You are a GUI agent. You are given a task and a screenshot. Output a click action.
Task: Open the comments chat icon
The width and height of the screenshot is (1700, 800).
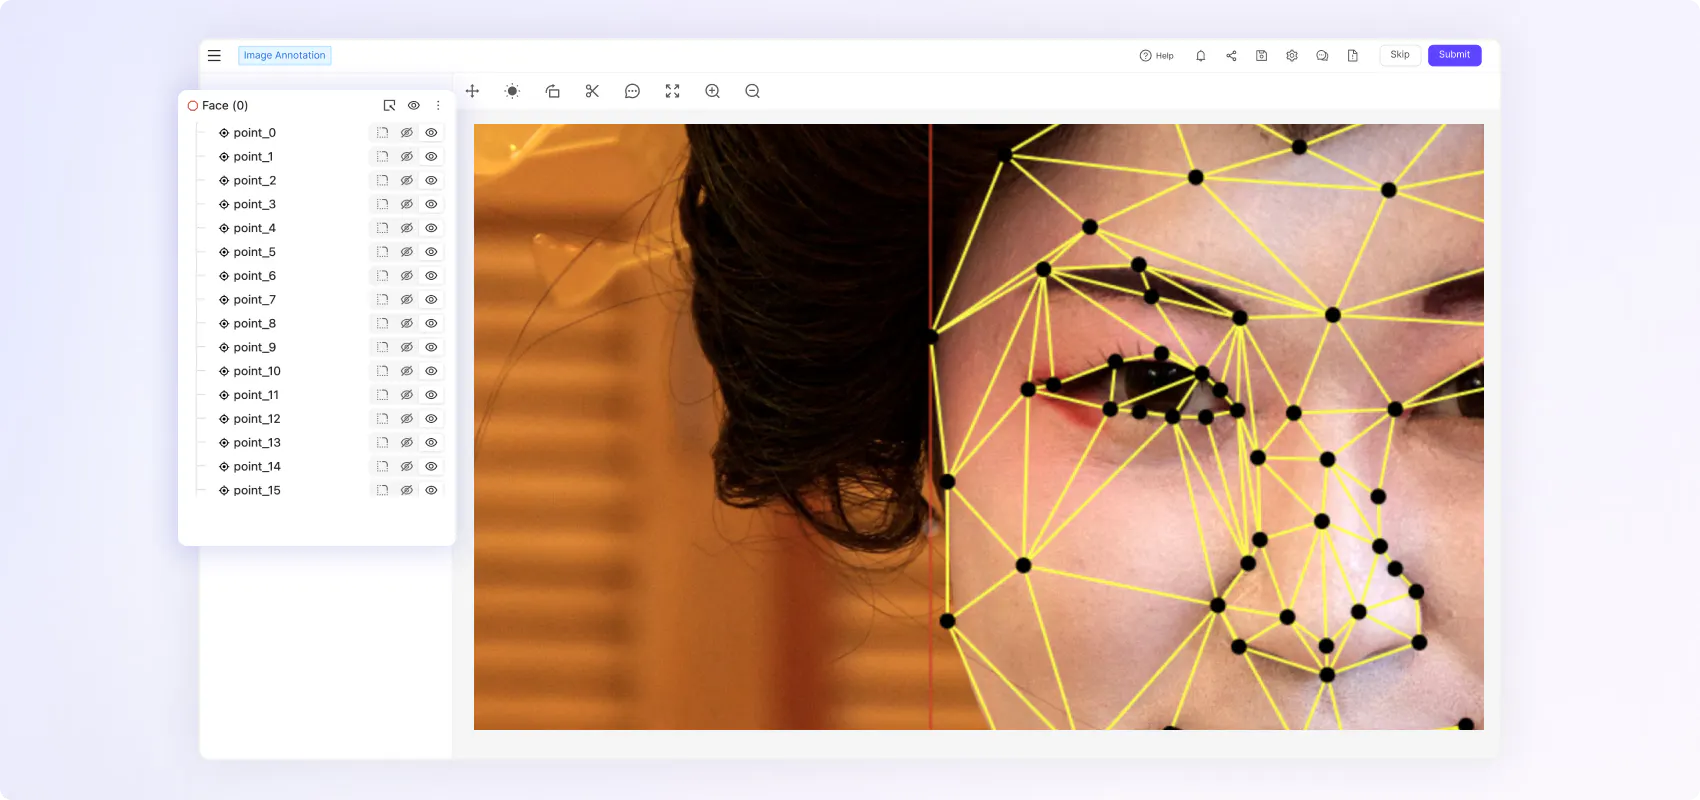(1322, 56)
